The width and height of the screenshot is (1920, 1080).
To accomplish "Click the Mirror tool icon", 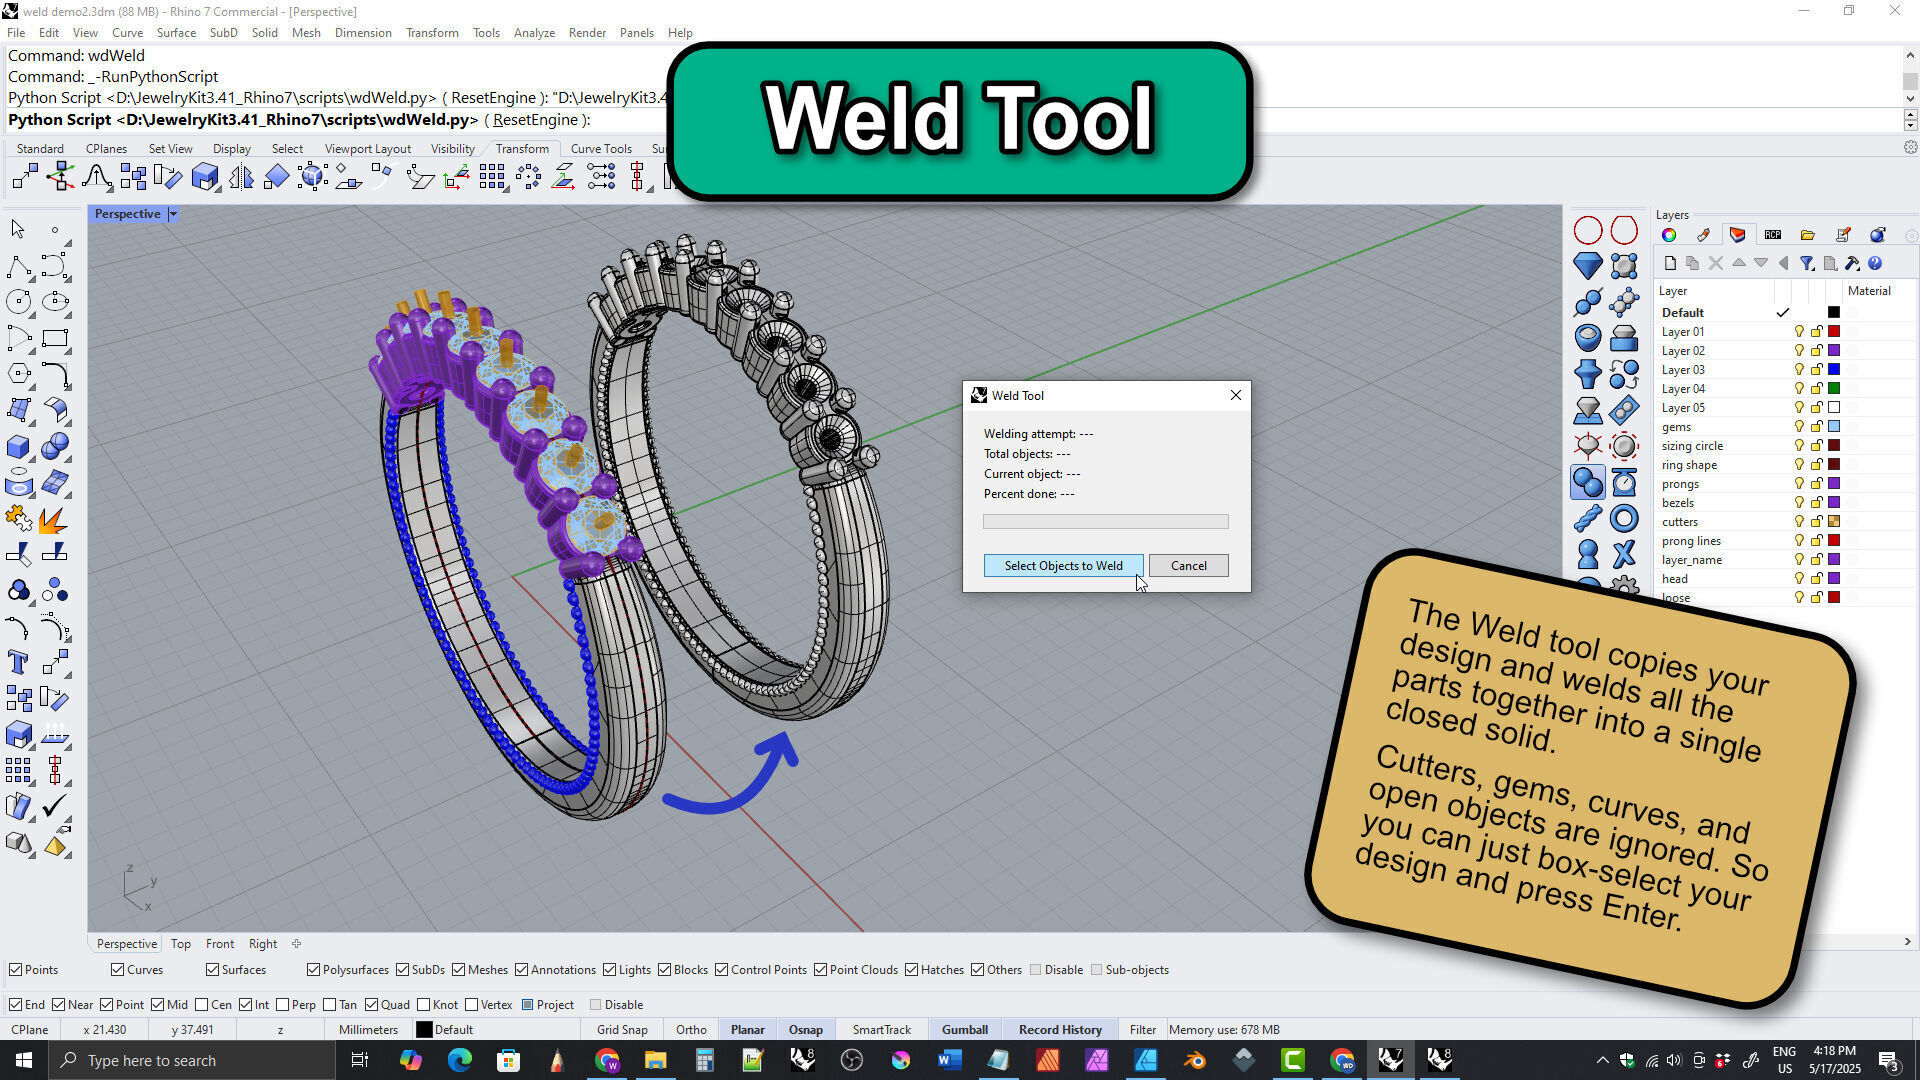I will point(241,178).
